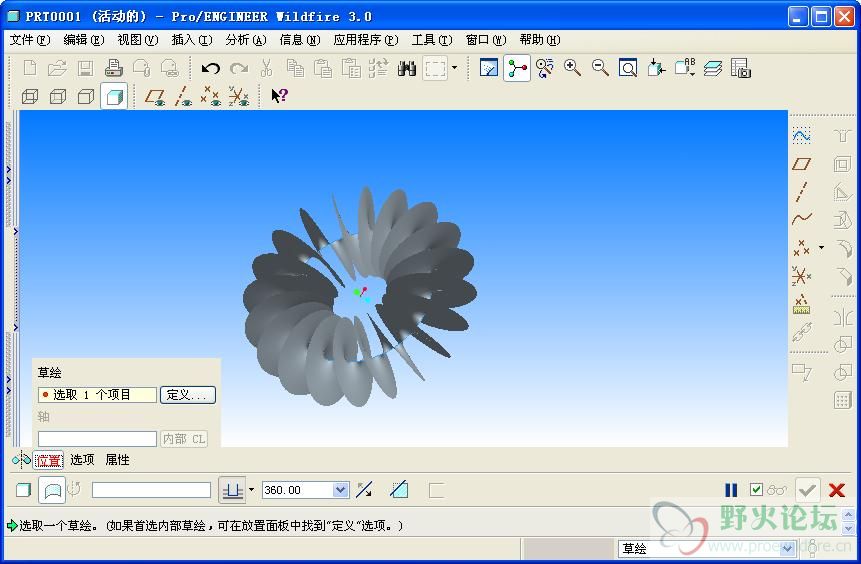Click the Datum Plane tool

802,164
